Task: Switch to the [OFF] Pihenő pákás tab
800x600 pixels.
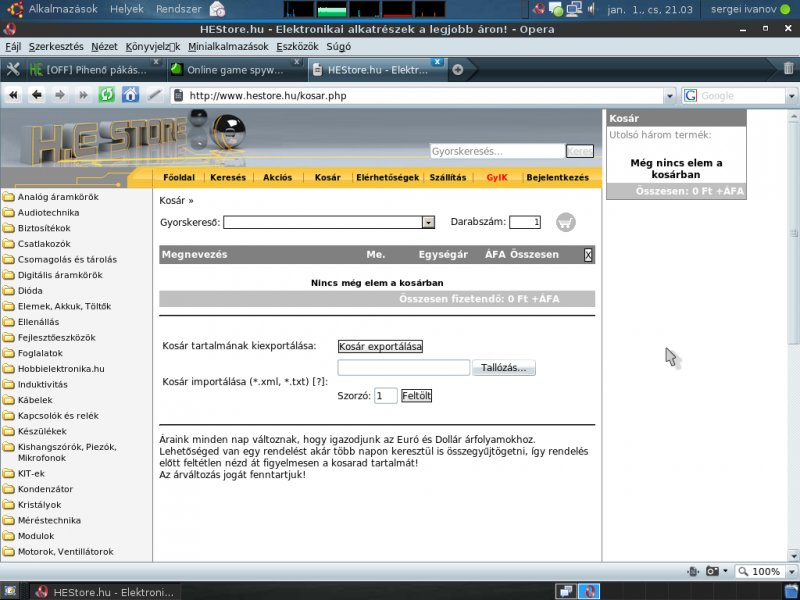Action: [94, 70]
